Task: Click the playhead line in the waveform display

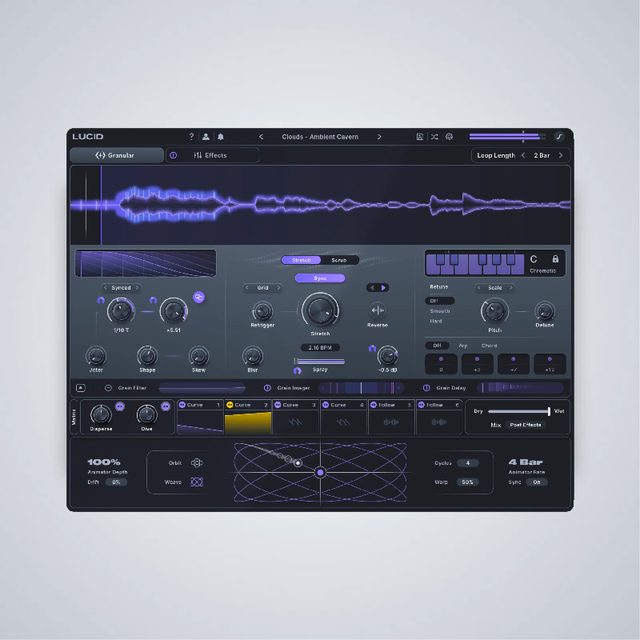Action: 101,205
